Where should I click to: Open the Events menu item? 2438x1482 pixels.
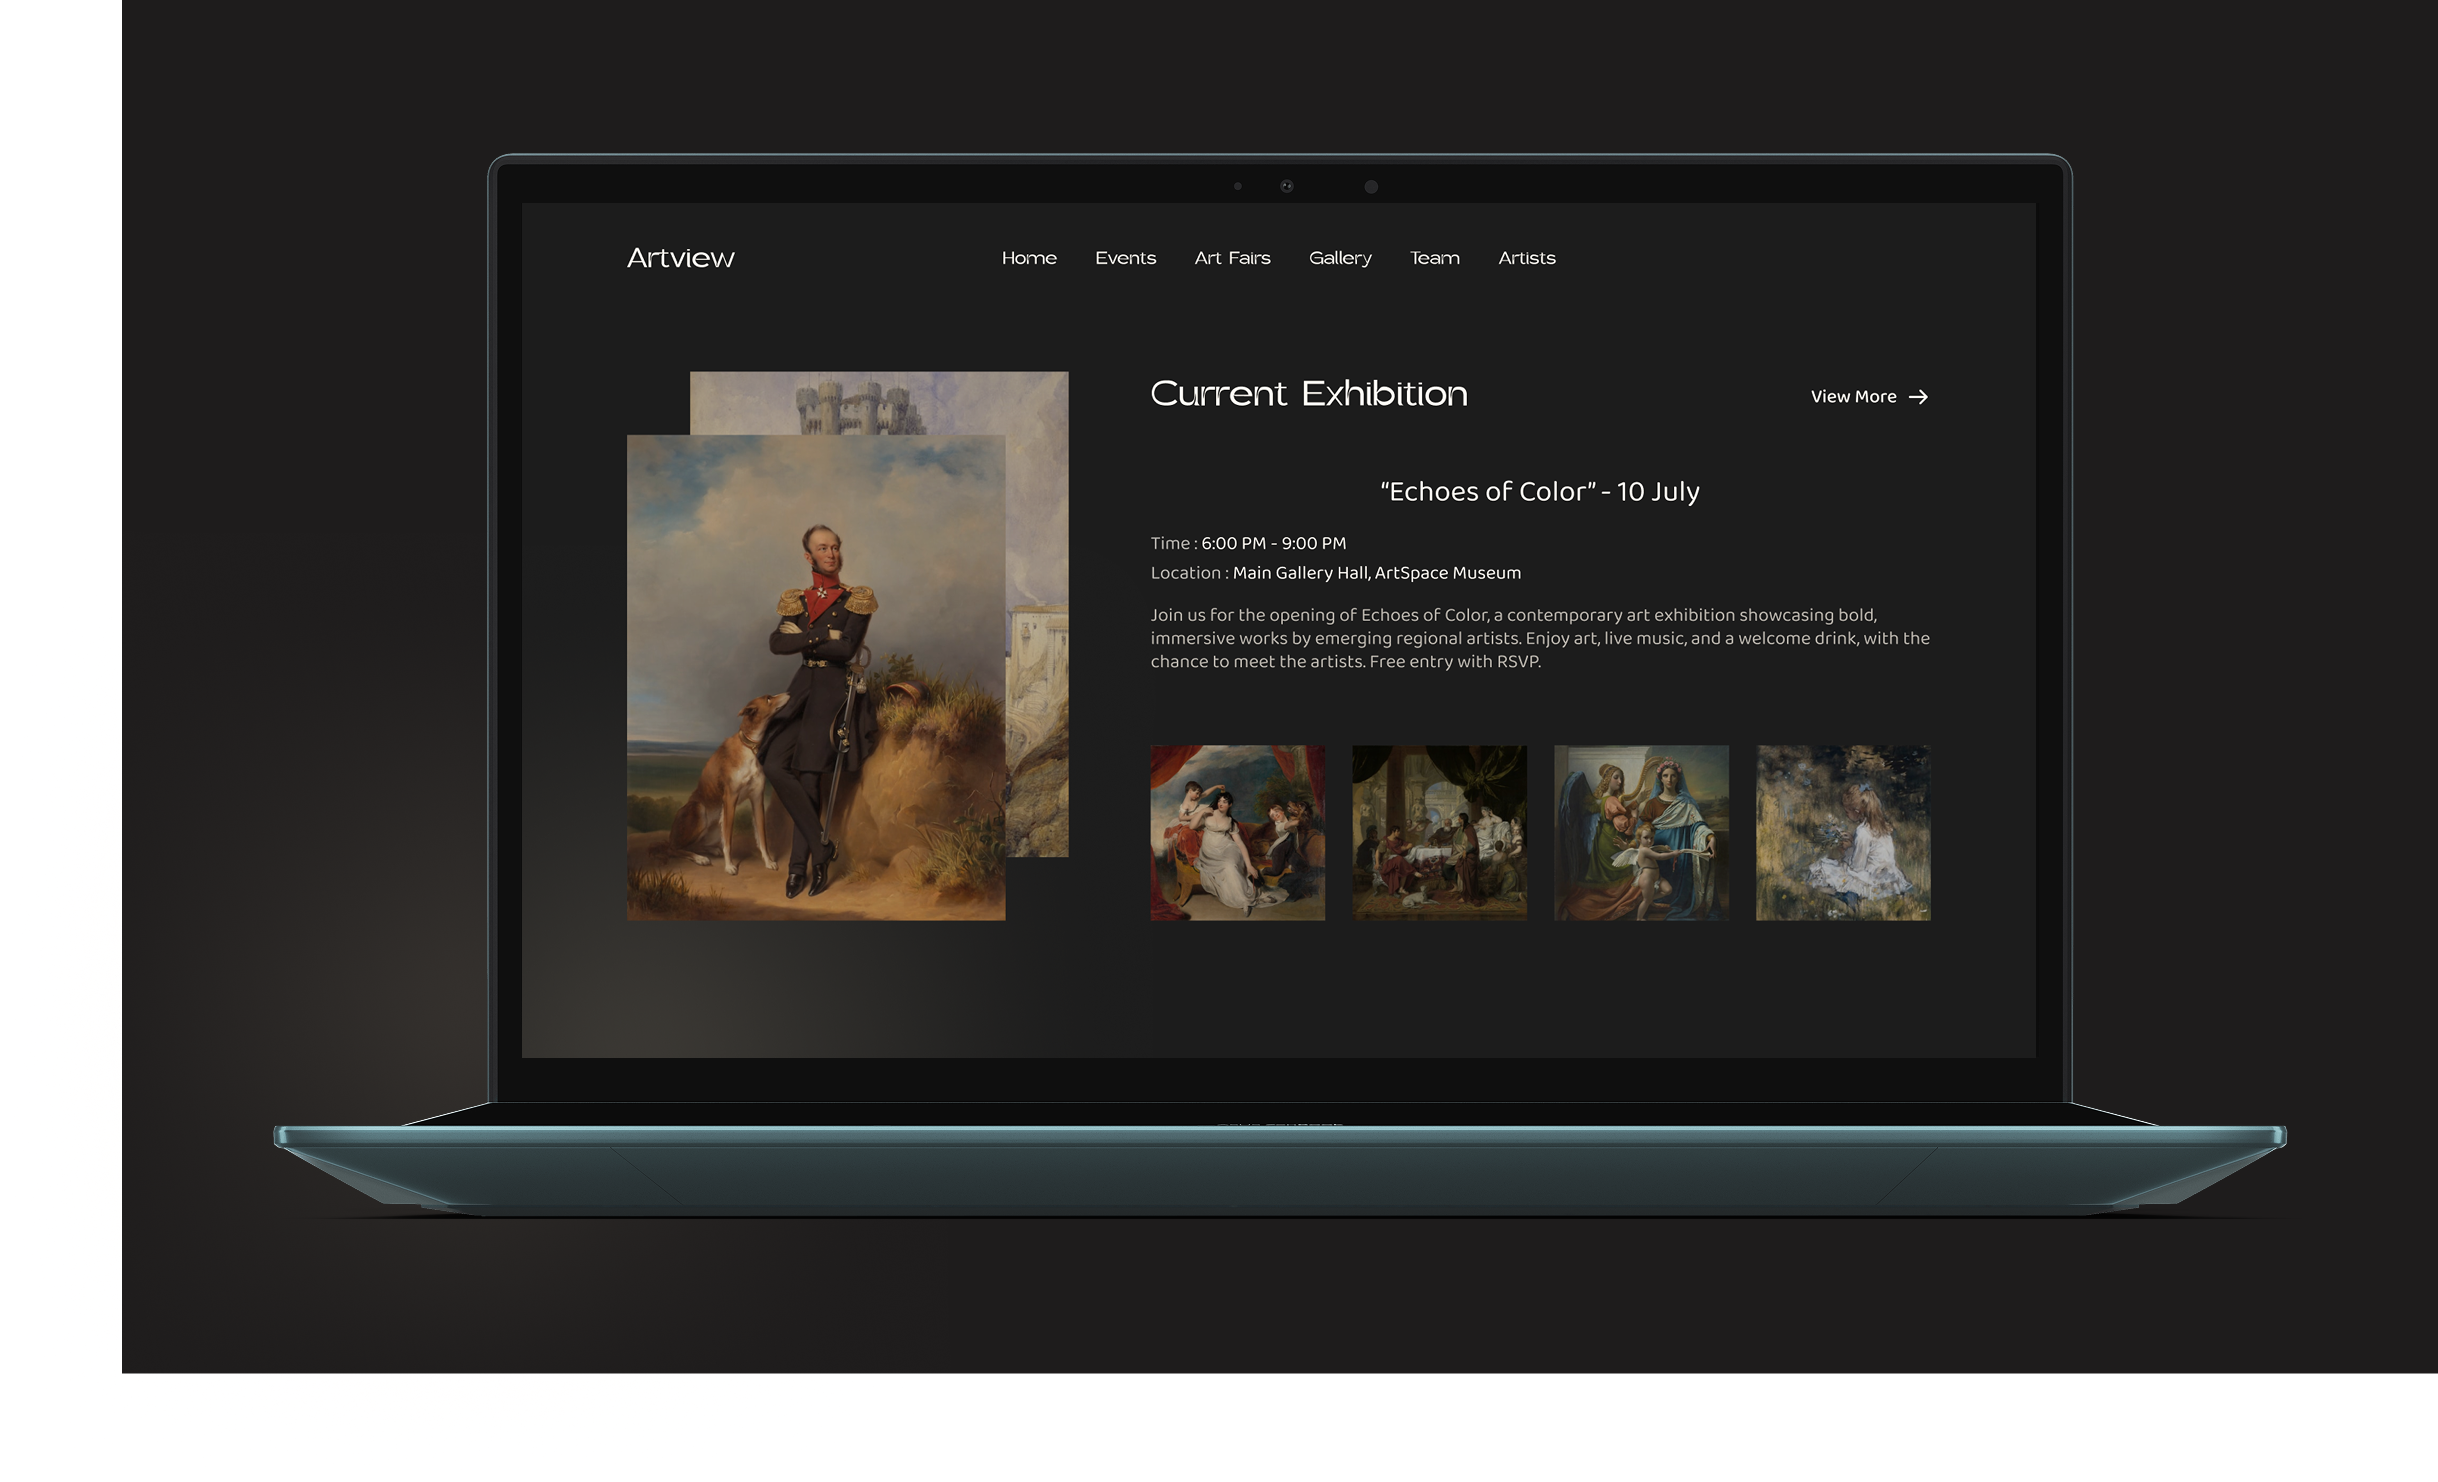[x=1125, y=258]
